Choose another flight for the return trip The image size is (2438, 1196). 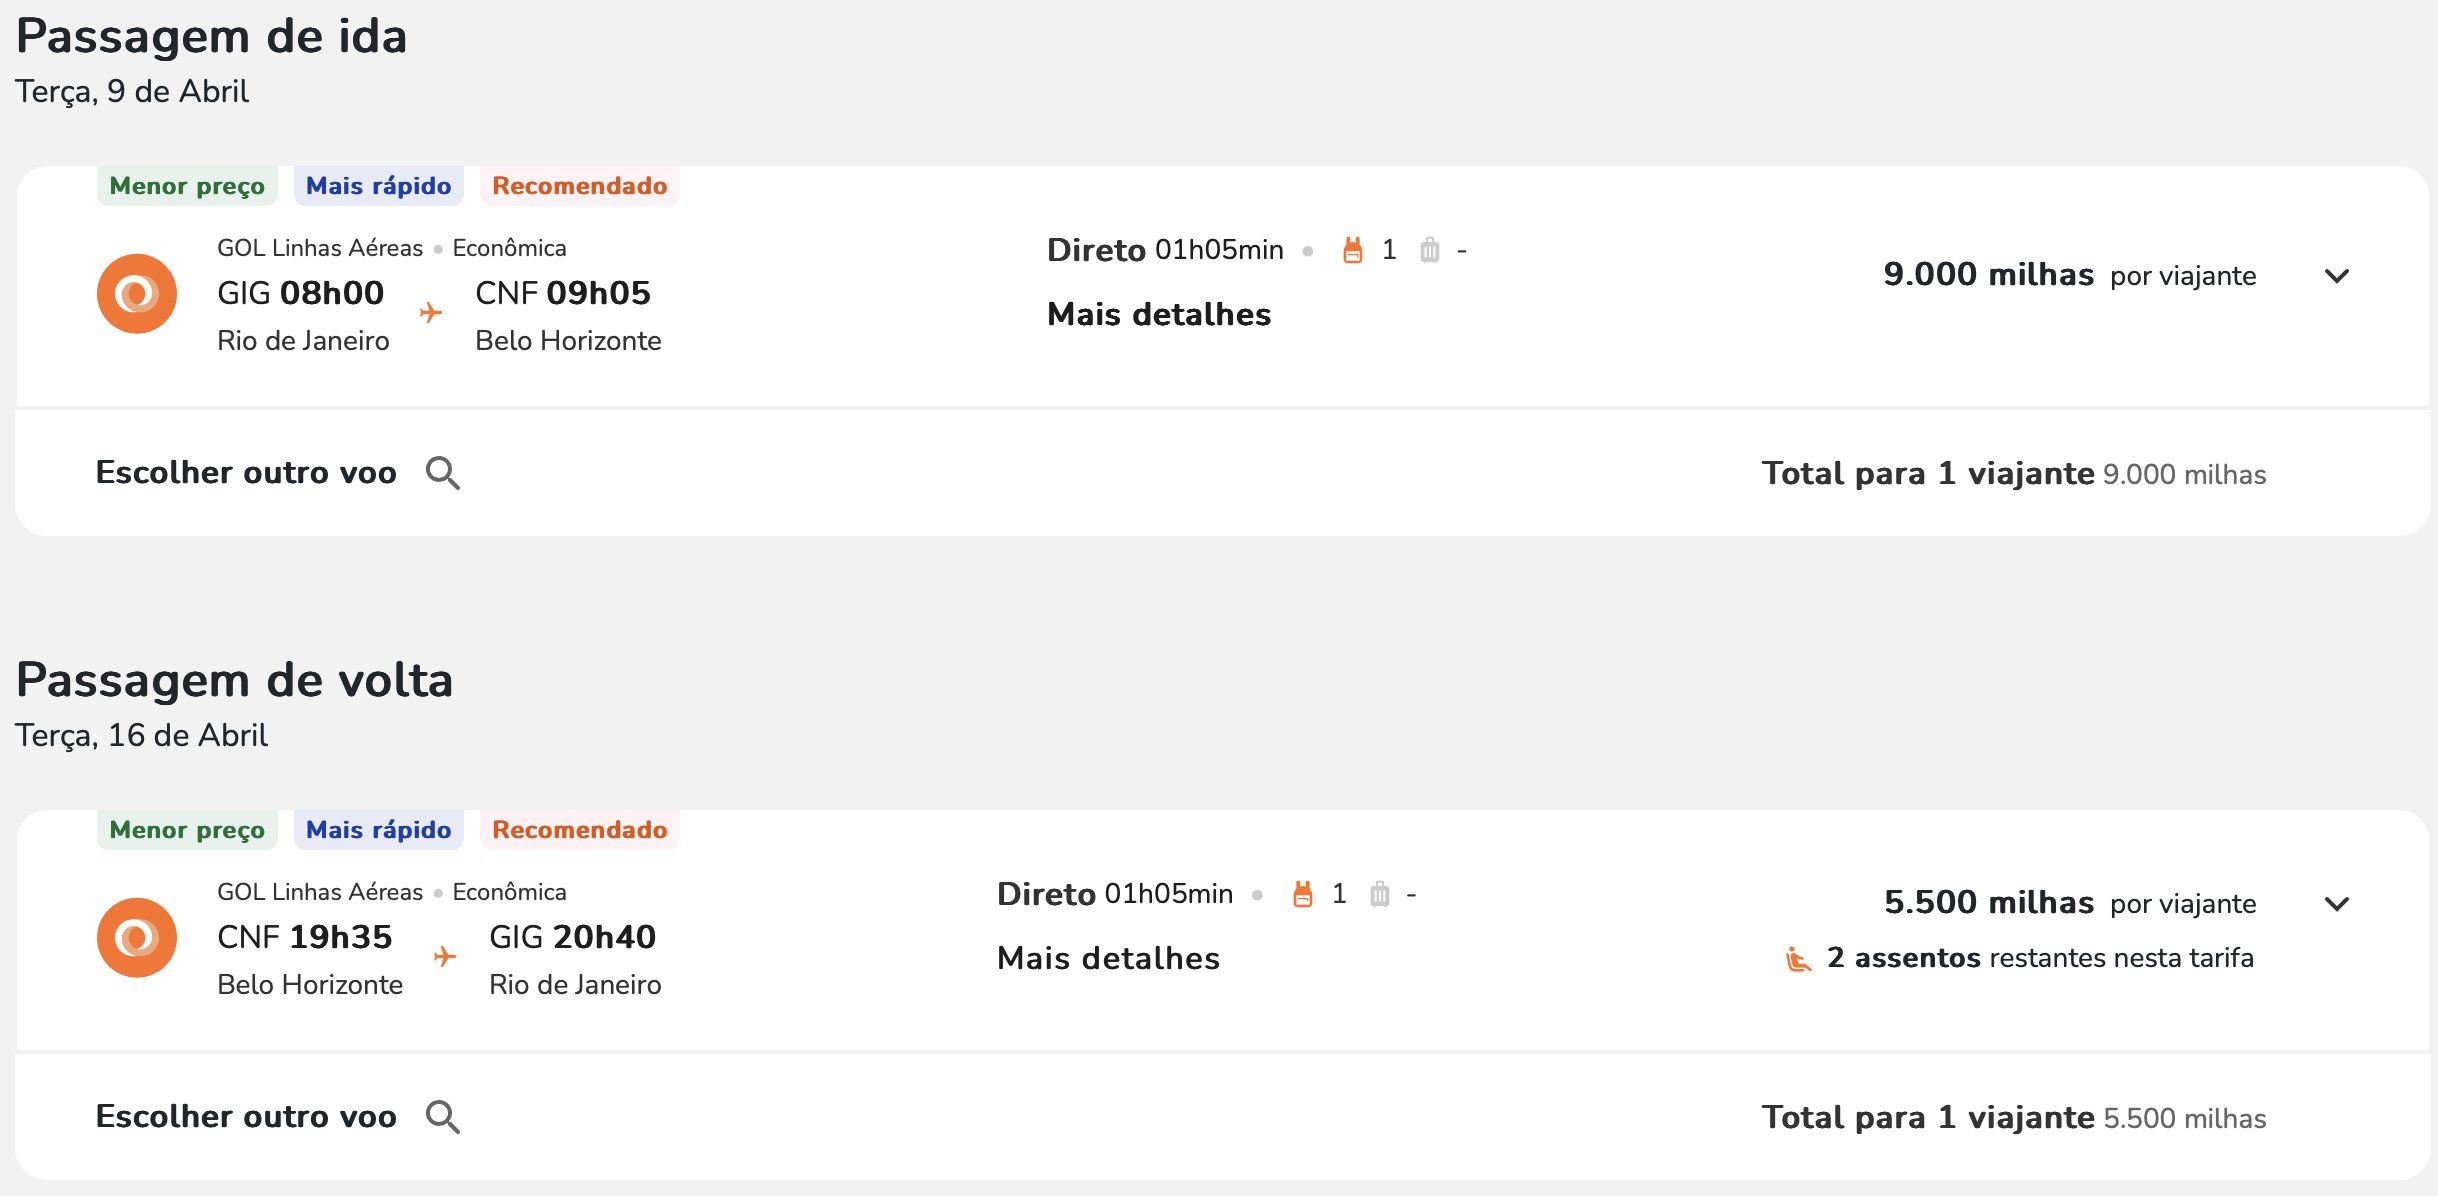click(246, 1117)
